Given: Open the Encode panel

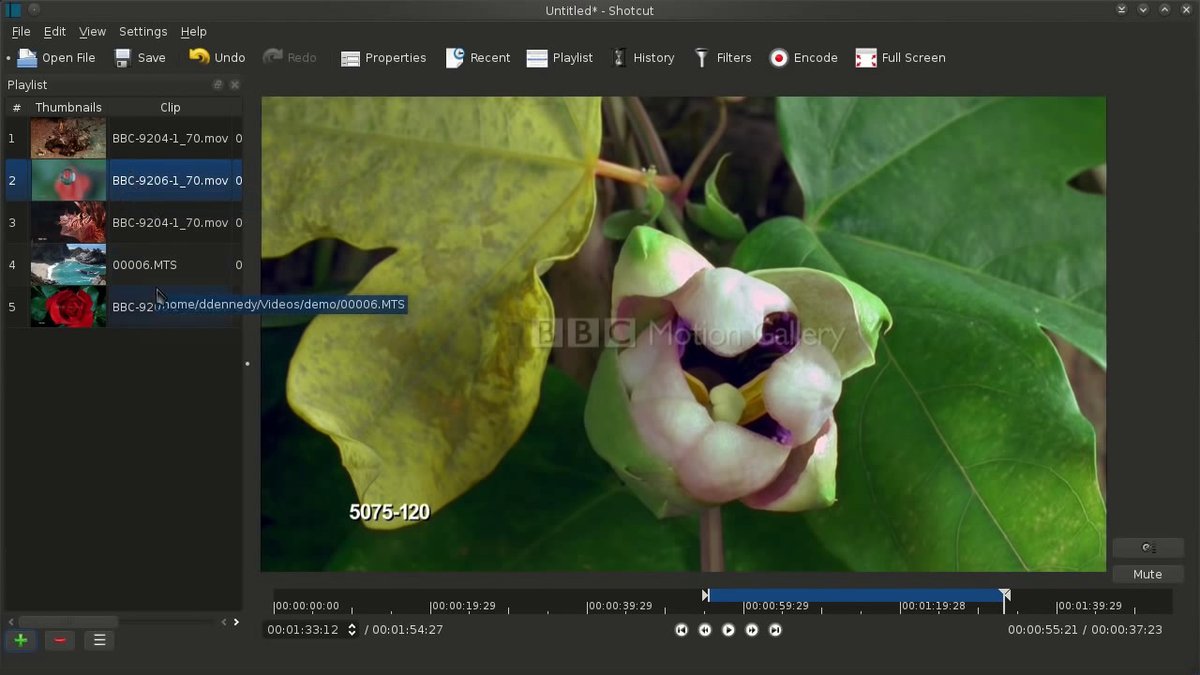Looking at the screenshot, I should [803, 57].
